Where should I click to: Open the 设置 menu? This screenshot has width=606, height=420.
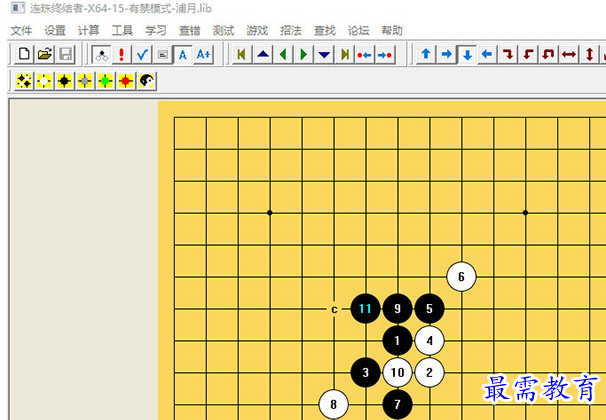(x=55, y=31)
